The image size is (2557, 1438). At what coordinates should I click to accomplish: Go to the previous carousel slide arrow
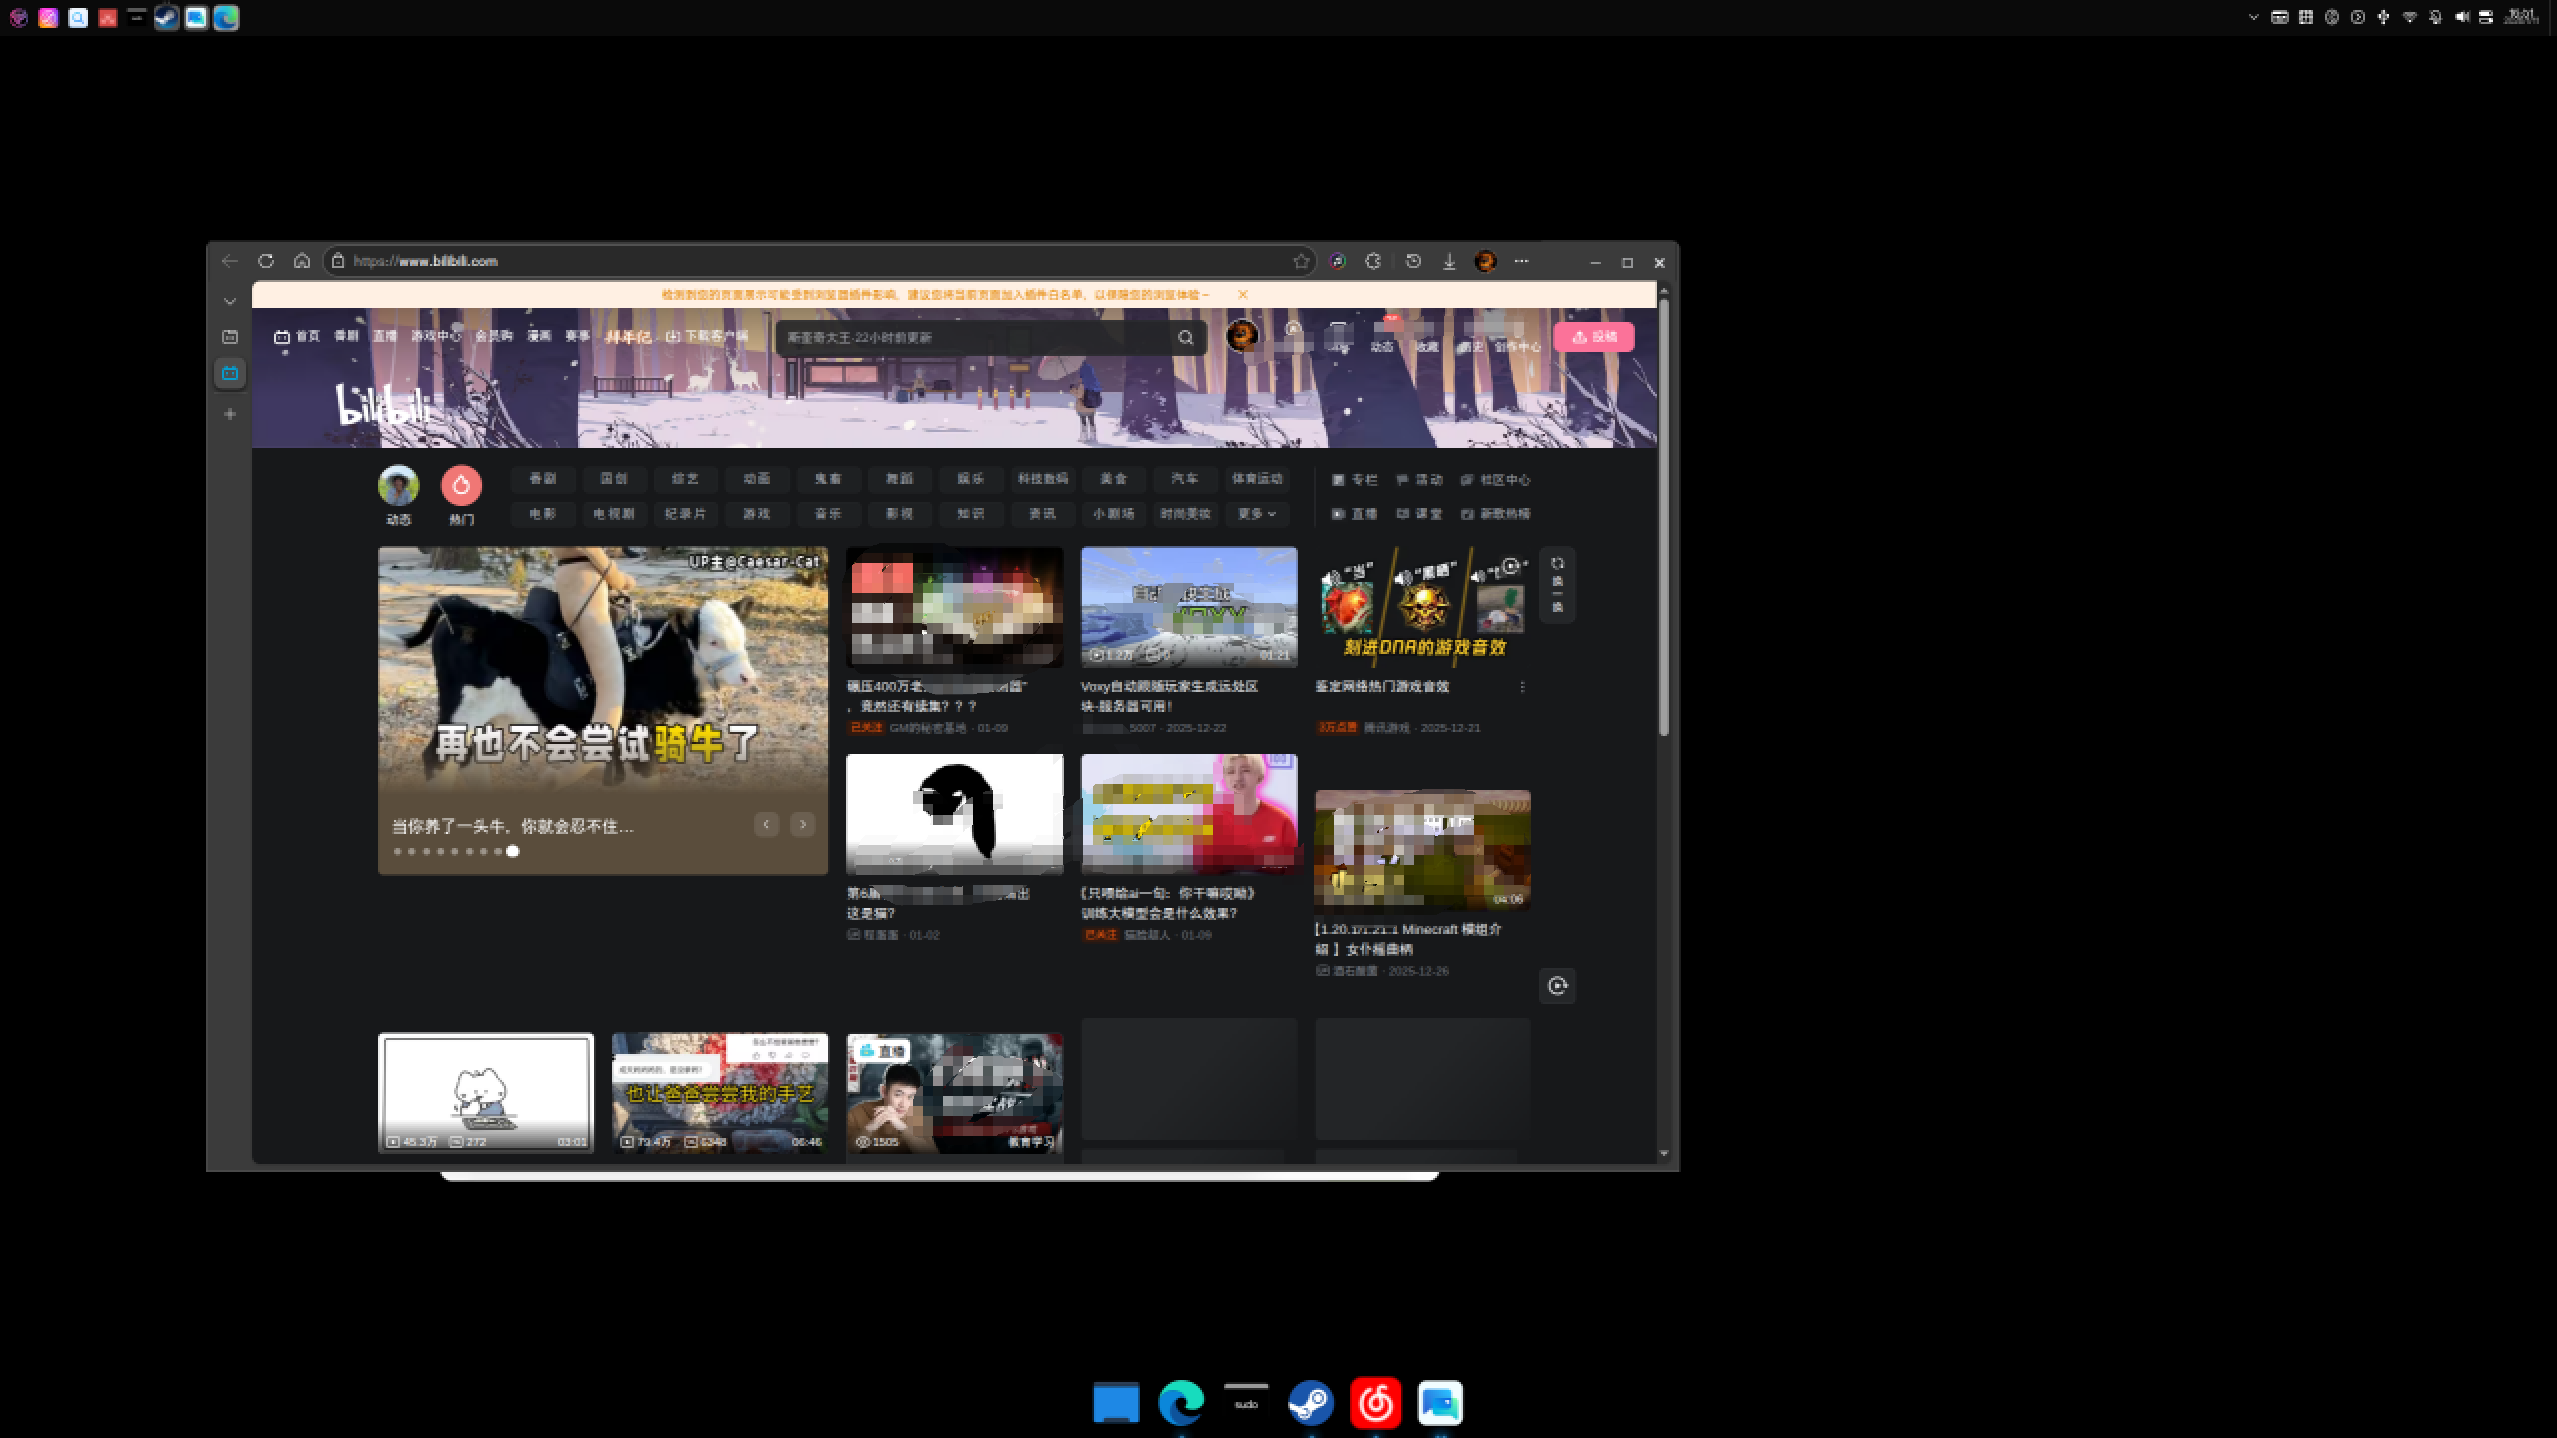coord(767,825)
